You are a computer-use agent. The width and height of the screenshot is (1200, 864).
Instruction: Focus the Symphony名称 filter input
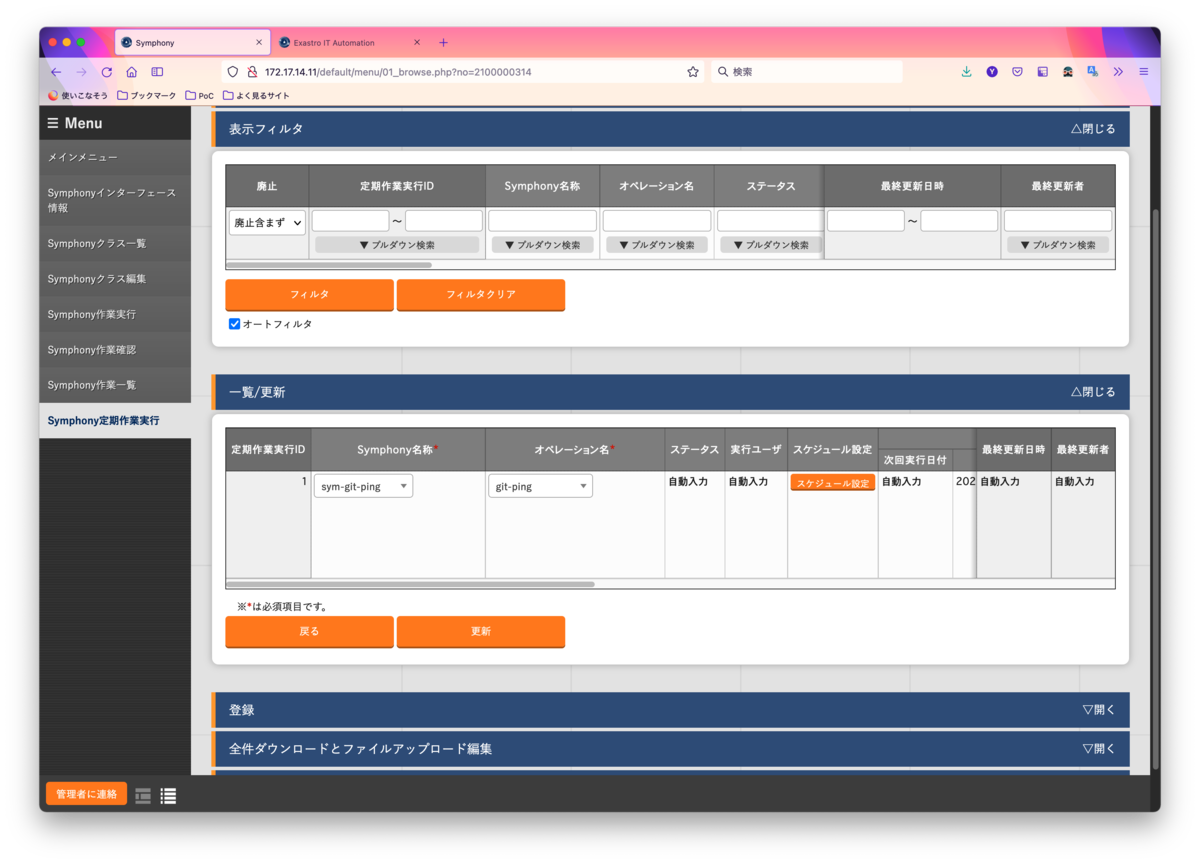[x=542, y=221]
